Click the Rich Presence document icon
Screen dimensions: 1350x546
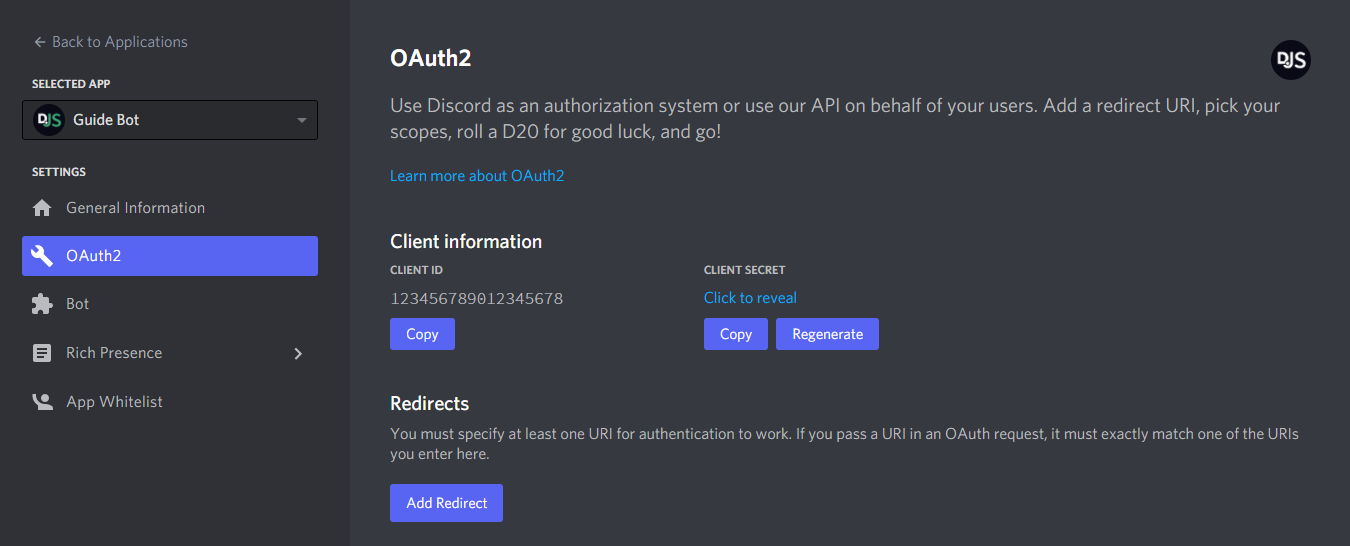tap(42, 353)
